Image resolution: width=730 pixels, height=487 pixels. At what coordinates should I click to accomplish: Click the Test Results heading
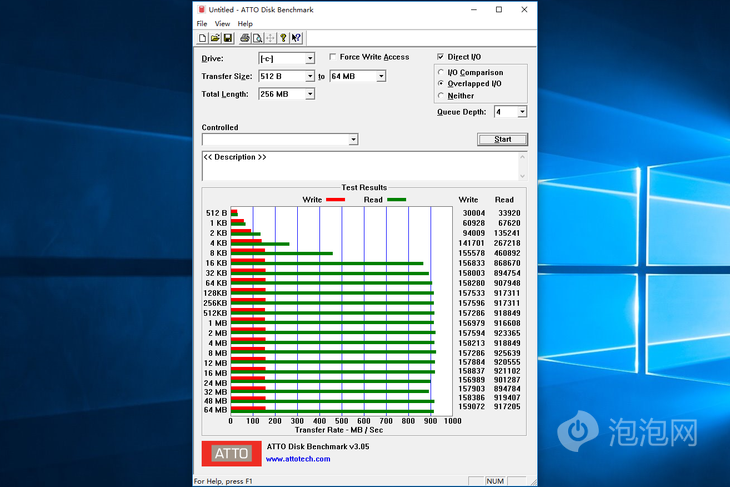point(364,187)
